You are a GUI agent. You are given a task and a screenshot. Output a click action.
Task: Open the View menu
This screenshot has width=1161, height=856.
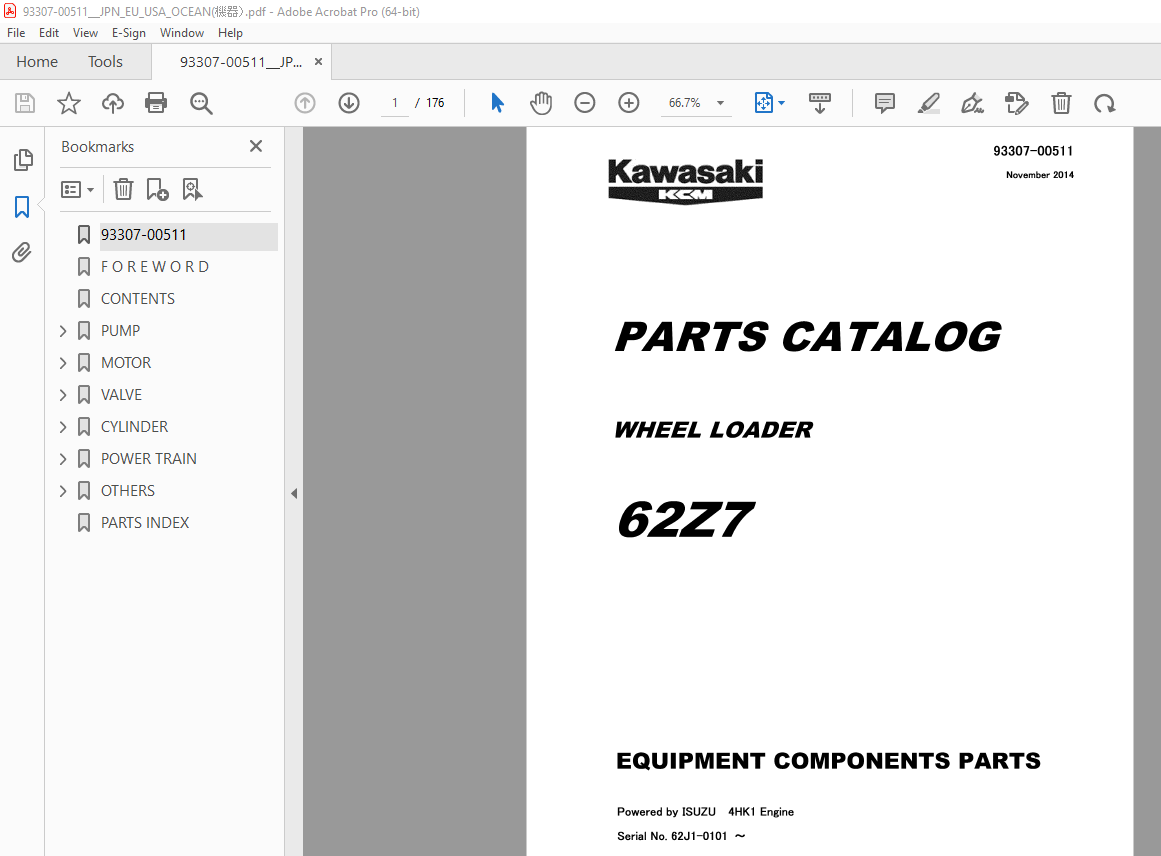click(85, 33)
